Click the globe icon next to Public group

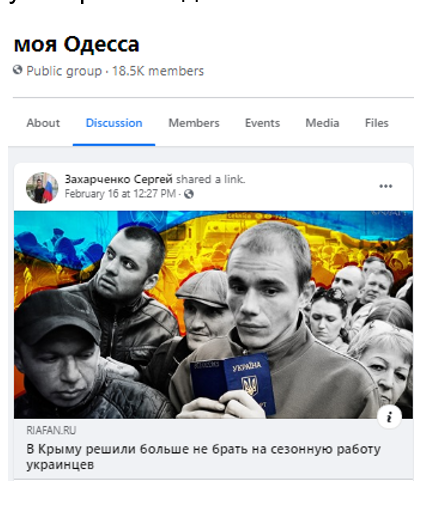point(18,70)
